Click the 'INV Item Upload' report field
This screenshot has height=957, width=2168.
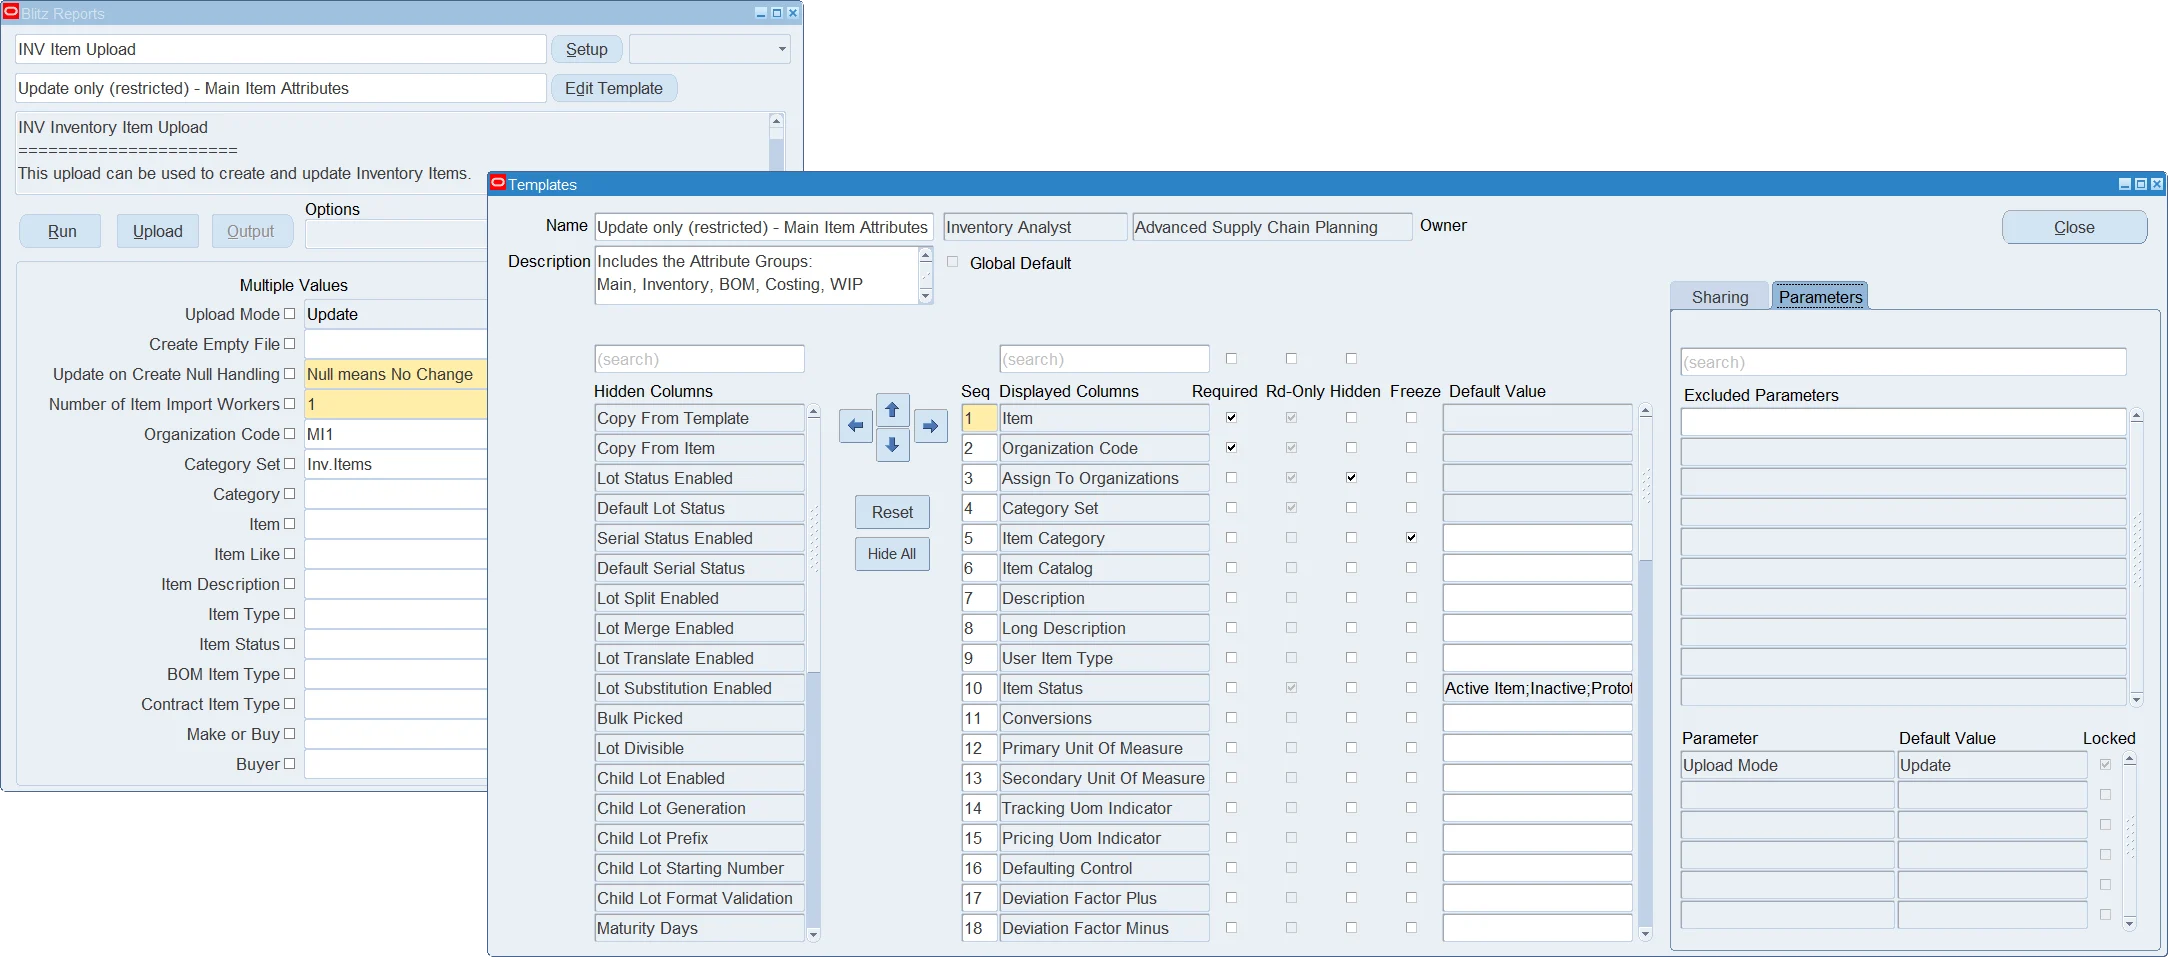(281, 49)
